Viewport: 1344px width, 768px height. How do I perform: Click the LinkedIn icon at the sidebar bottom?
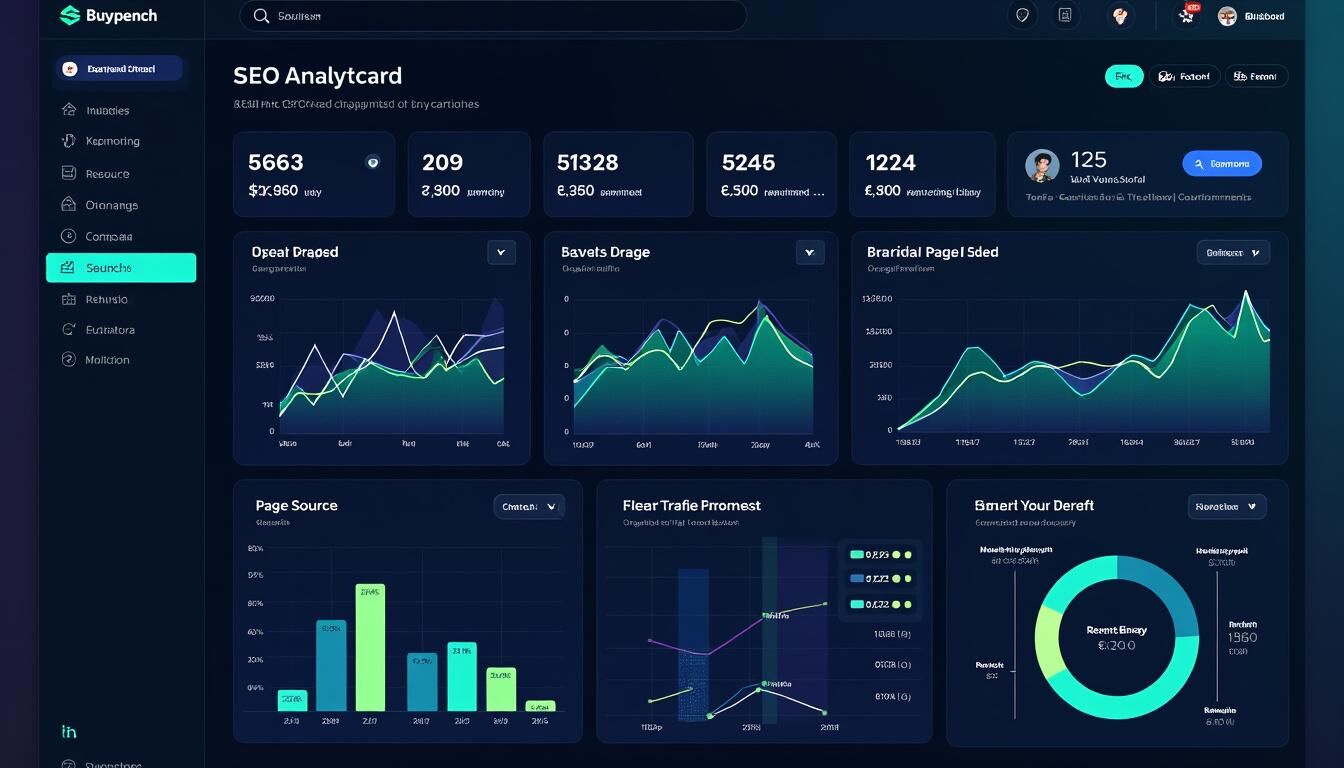pos(67,731)
